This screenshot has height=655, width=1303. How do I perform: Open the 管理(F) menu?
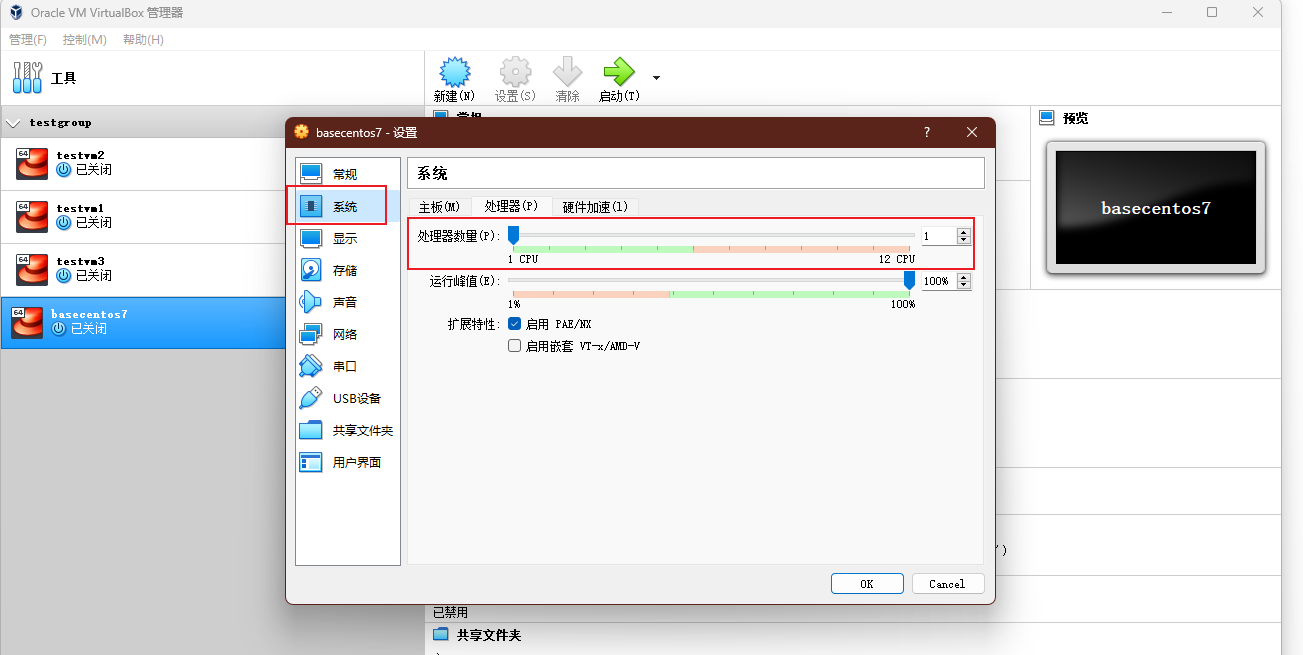[x=28, y=40]
